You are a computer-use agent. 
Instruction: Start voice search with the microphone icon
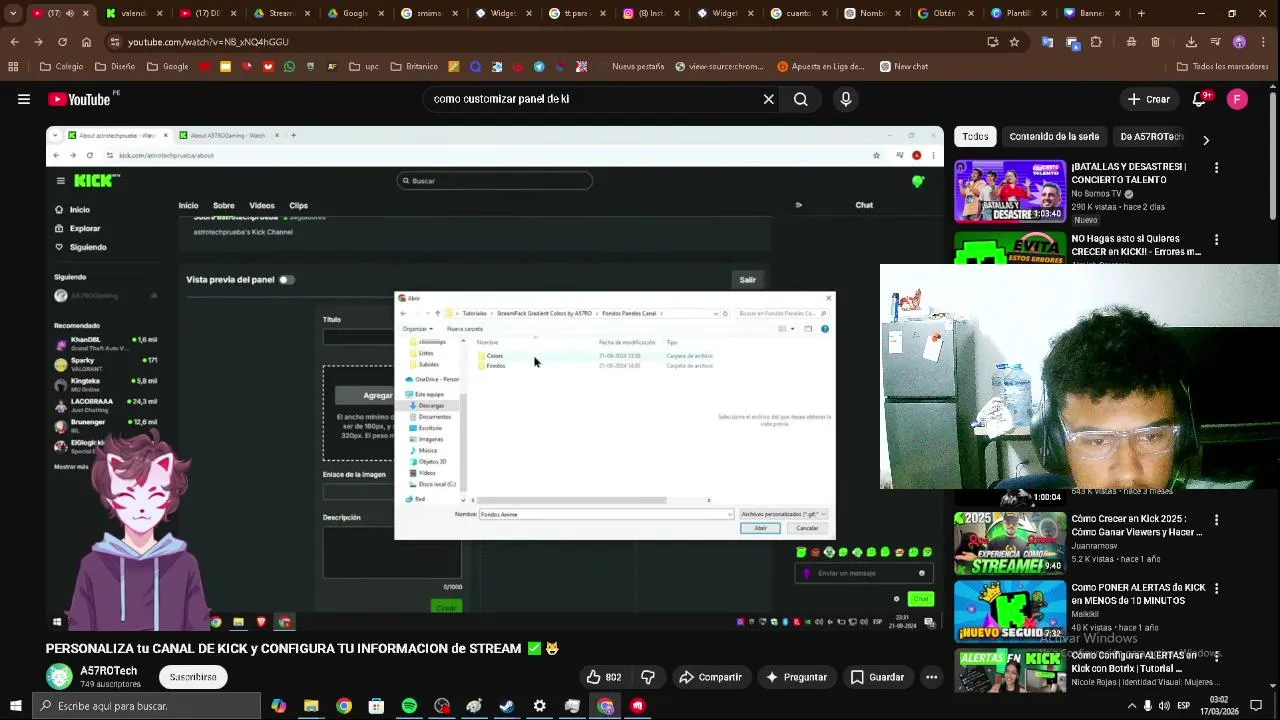(x=846, y=99)
